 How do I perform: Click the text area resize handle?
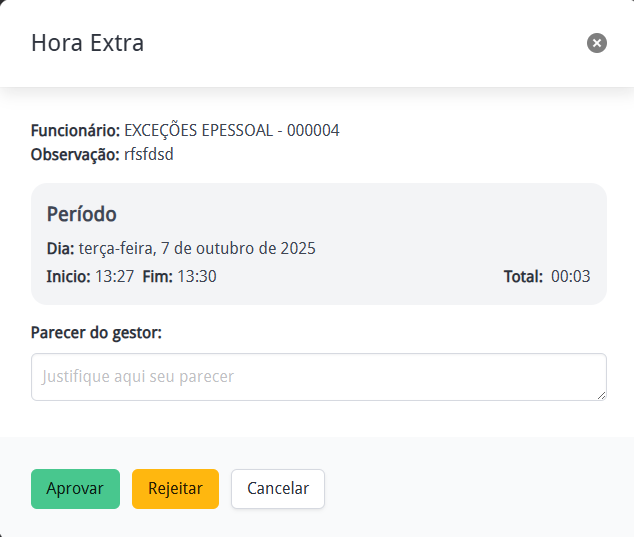coord(601,395)
